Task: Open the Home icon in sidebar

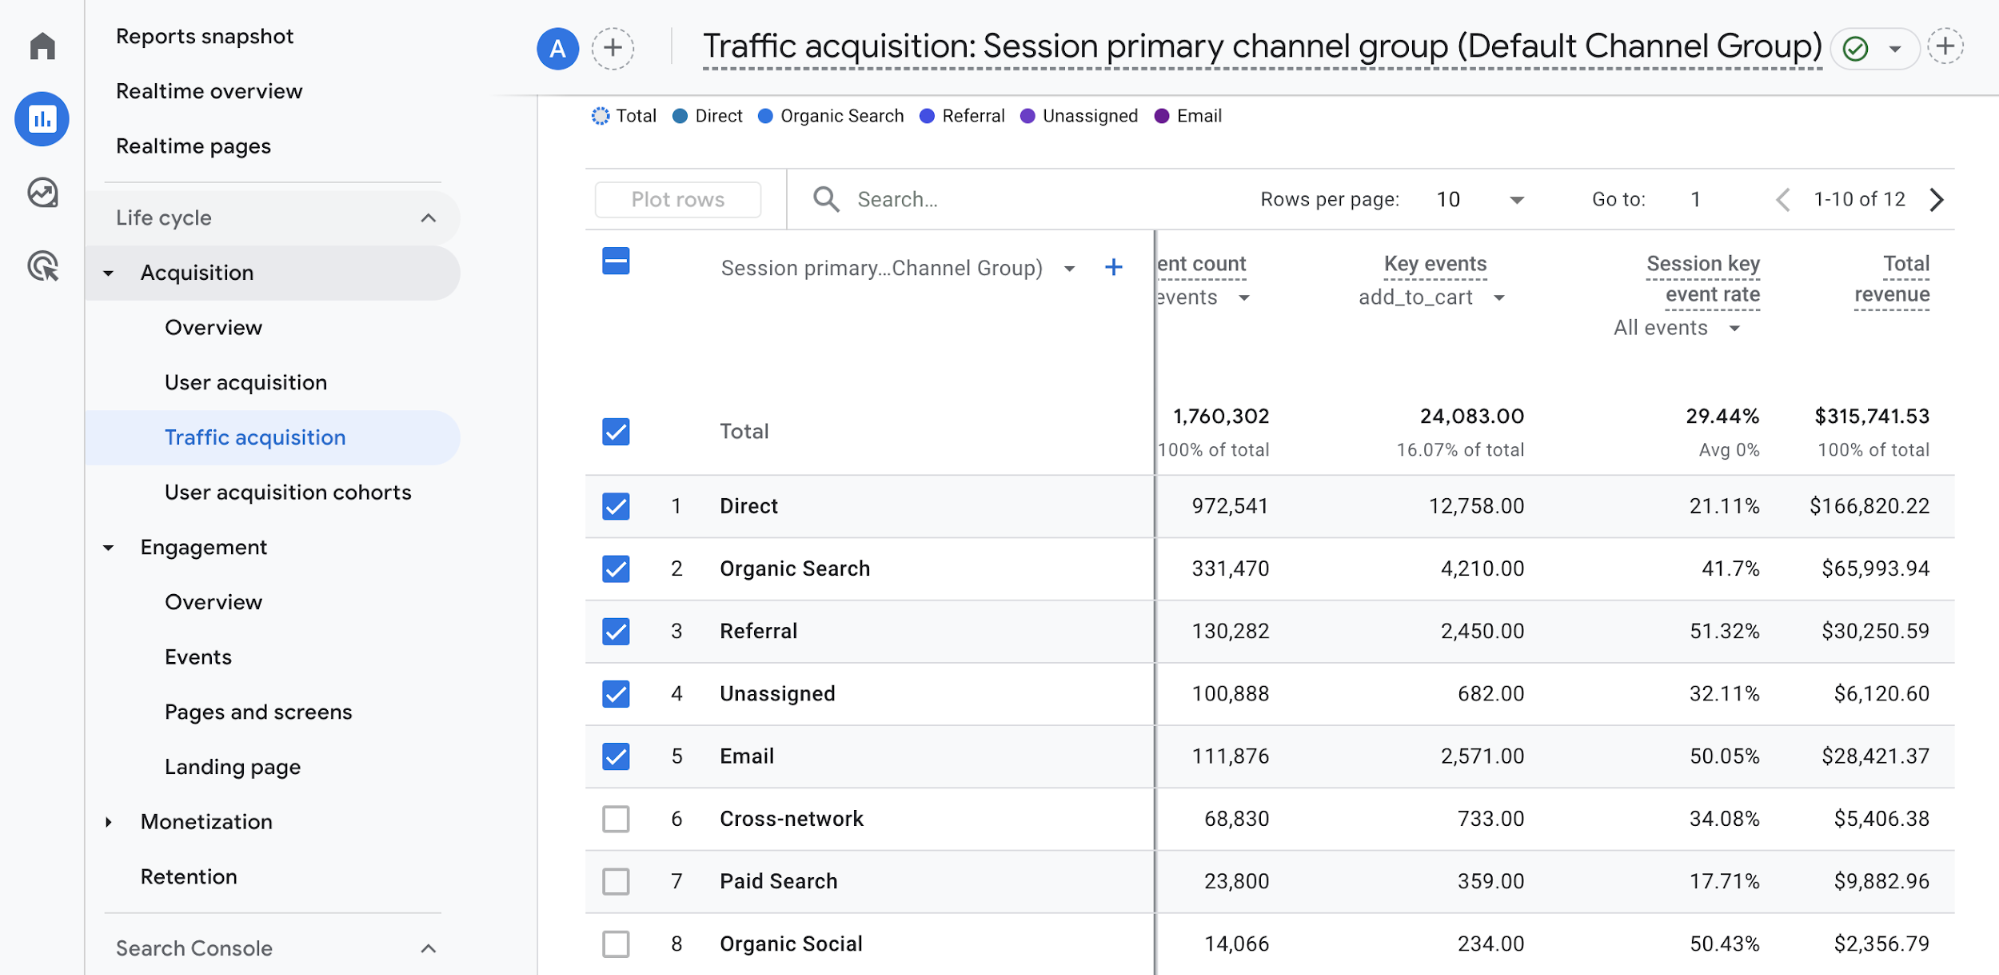Action: tap(42, 46)
